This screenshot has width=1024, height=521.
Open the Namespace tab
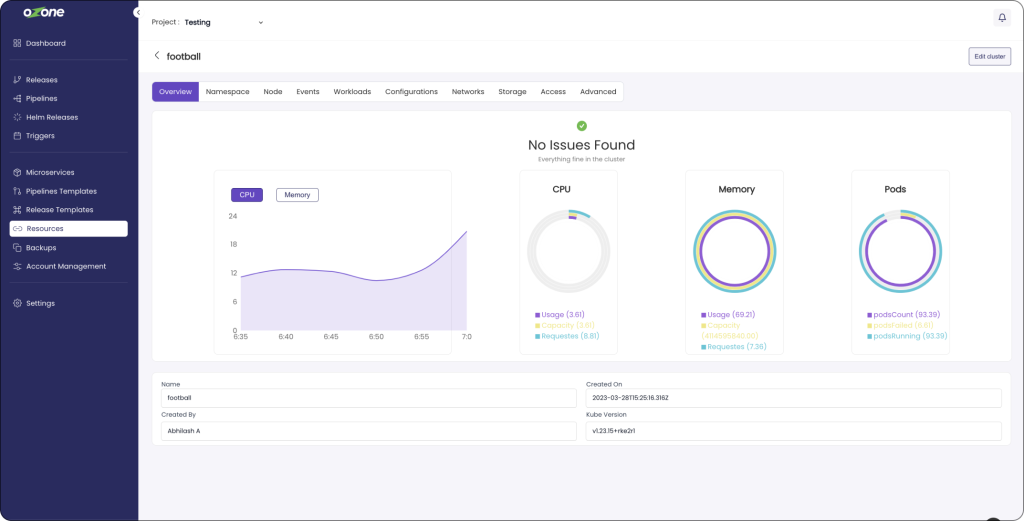click(x=227, y=92)
